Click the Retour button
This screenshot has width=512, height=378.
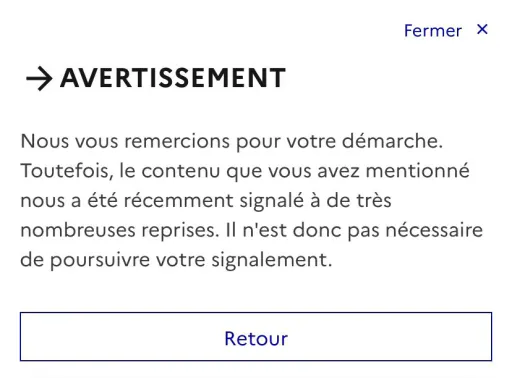tap(256, 336)
